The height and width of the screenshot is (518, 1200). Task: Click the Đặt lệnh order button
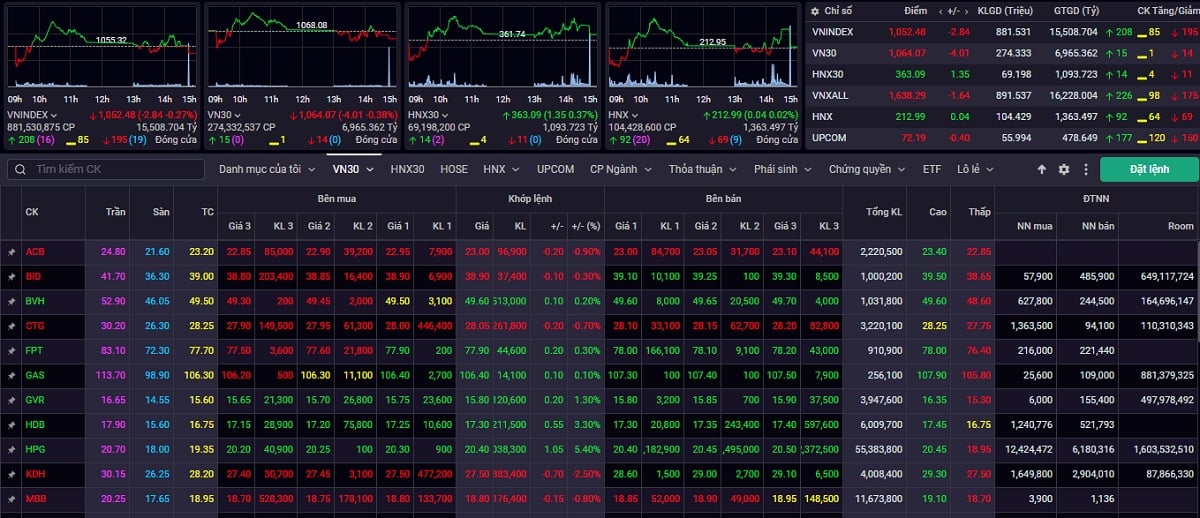tap(1149, 169)
